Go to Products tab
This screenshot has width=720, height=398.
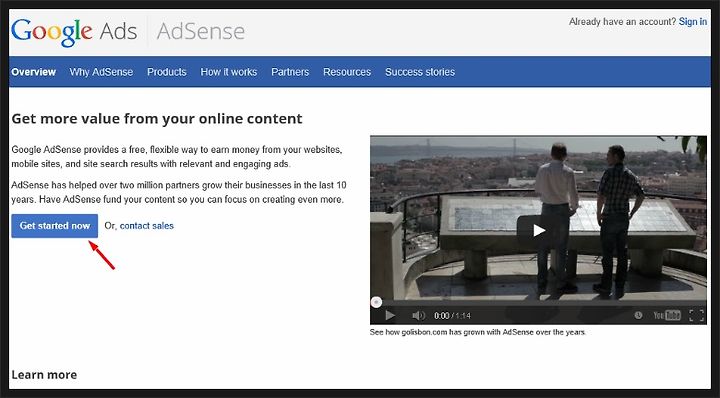tap(167, 72)
